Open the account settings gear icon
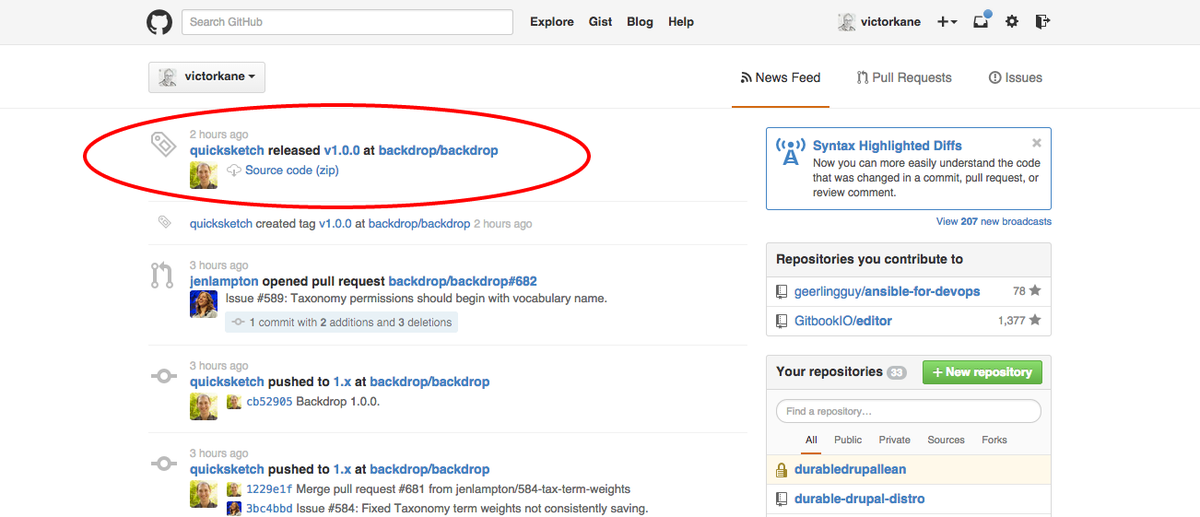1200x517 pixels. pyautogui.click(x=1012, y=21)
